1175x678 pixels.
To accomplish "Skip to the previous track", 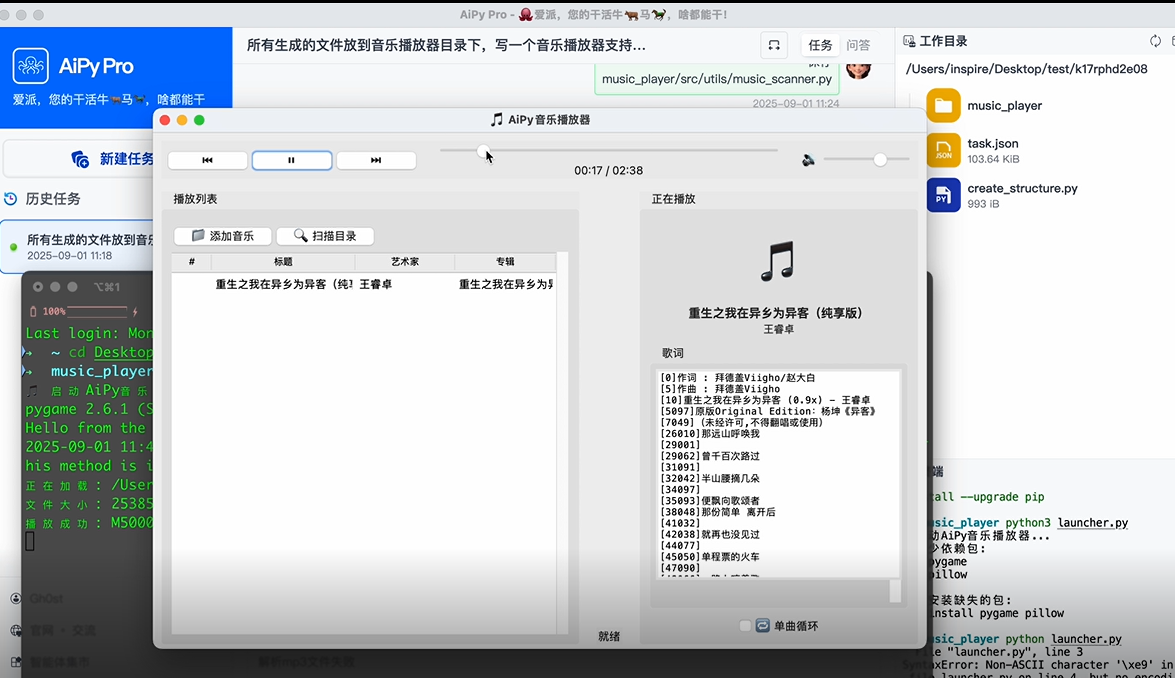I will coord(208,160).
